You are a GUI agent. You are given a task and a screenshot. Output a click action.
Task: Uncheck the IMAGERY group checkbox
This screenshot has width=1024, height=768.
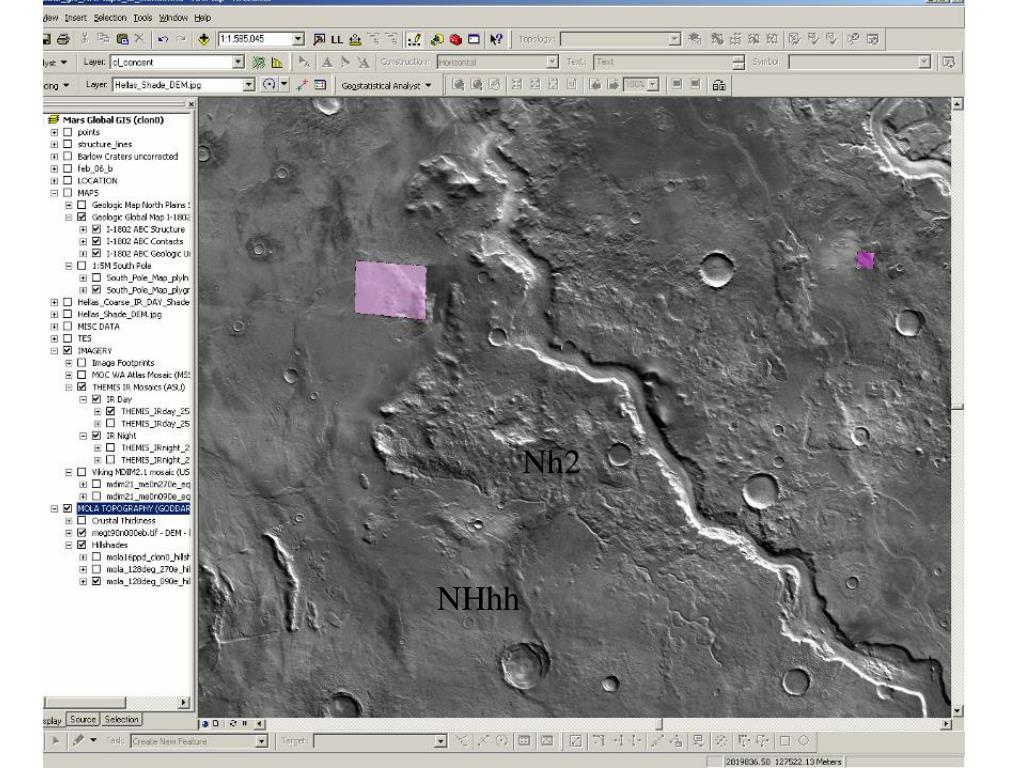67,351
